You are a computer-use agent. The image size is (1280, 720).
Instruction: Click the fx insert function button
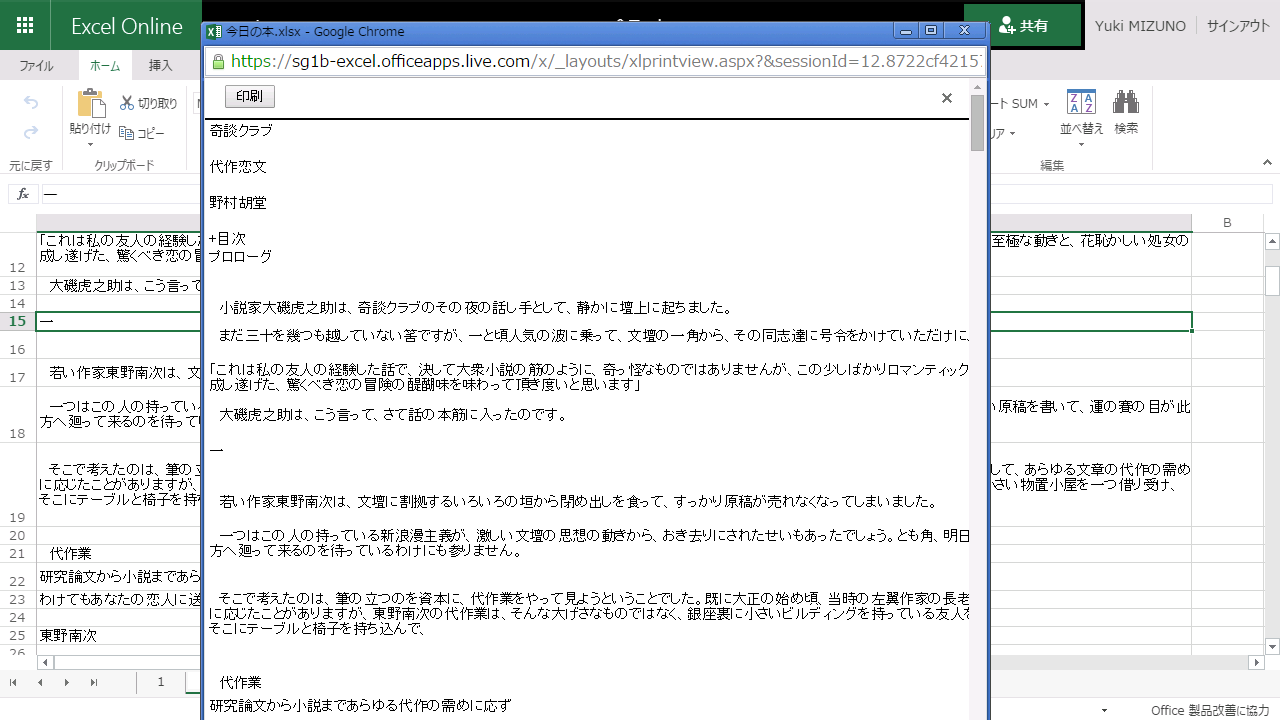tap(23, 194)
